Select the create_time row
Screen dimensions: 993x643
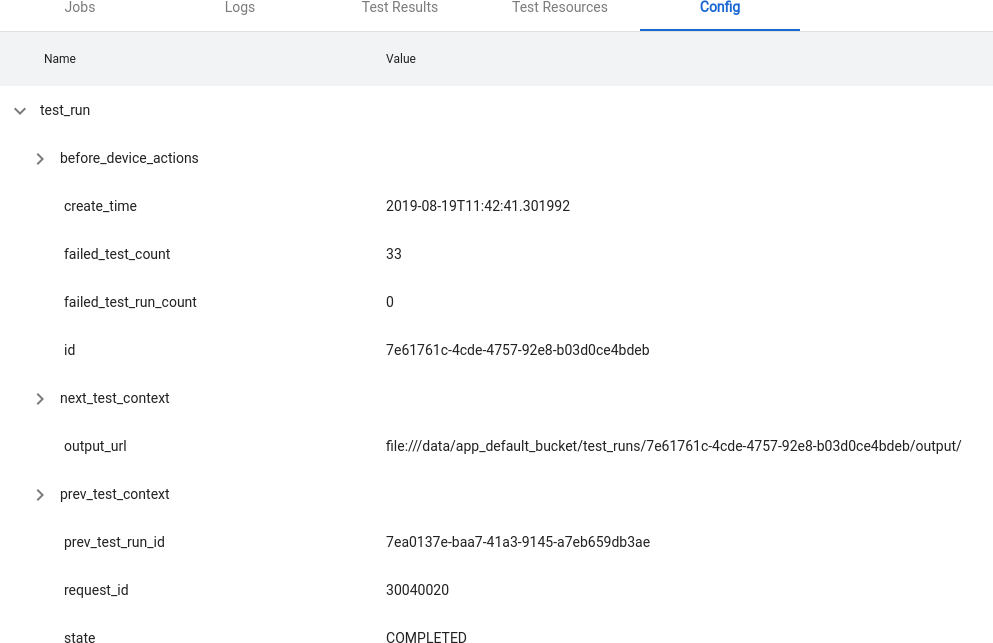point(100,206)
